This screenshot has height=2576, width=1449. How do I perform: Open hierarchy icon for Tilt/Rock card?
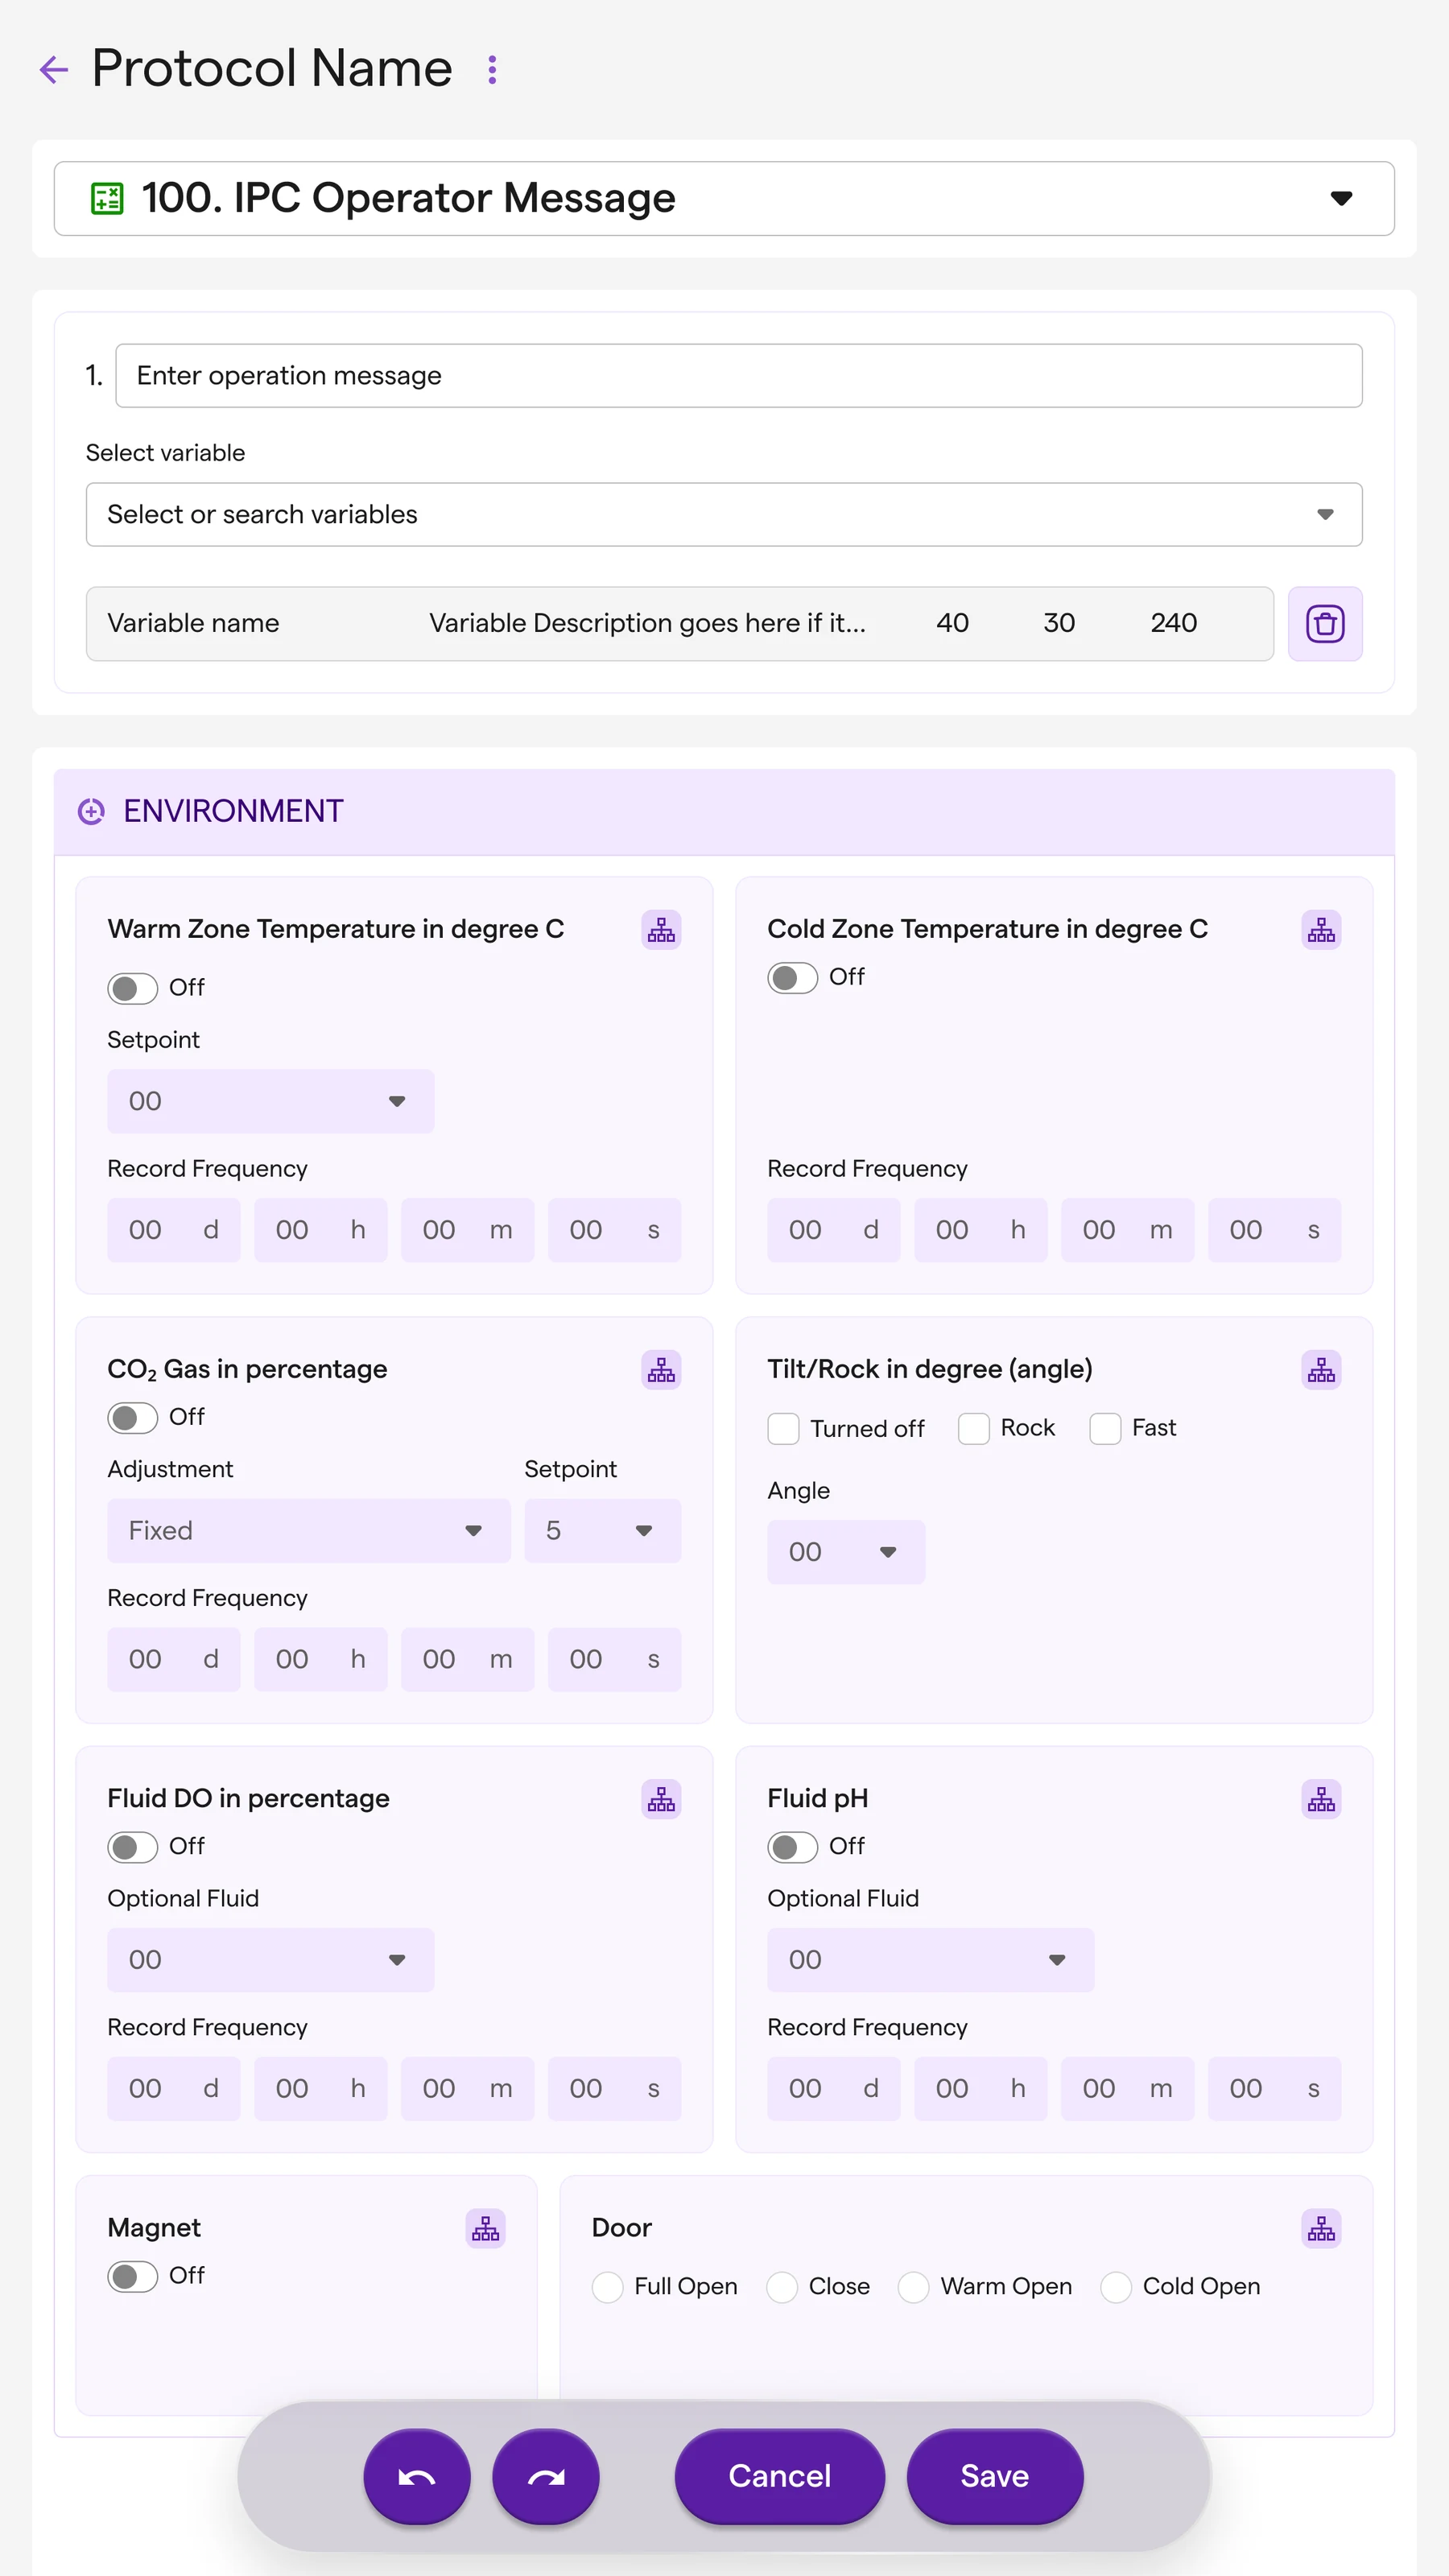[1321, 1370]
